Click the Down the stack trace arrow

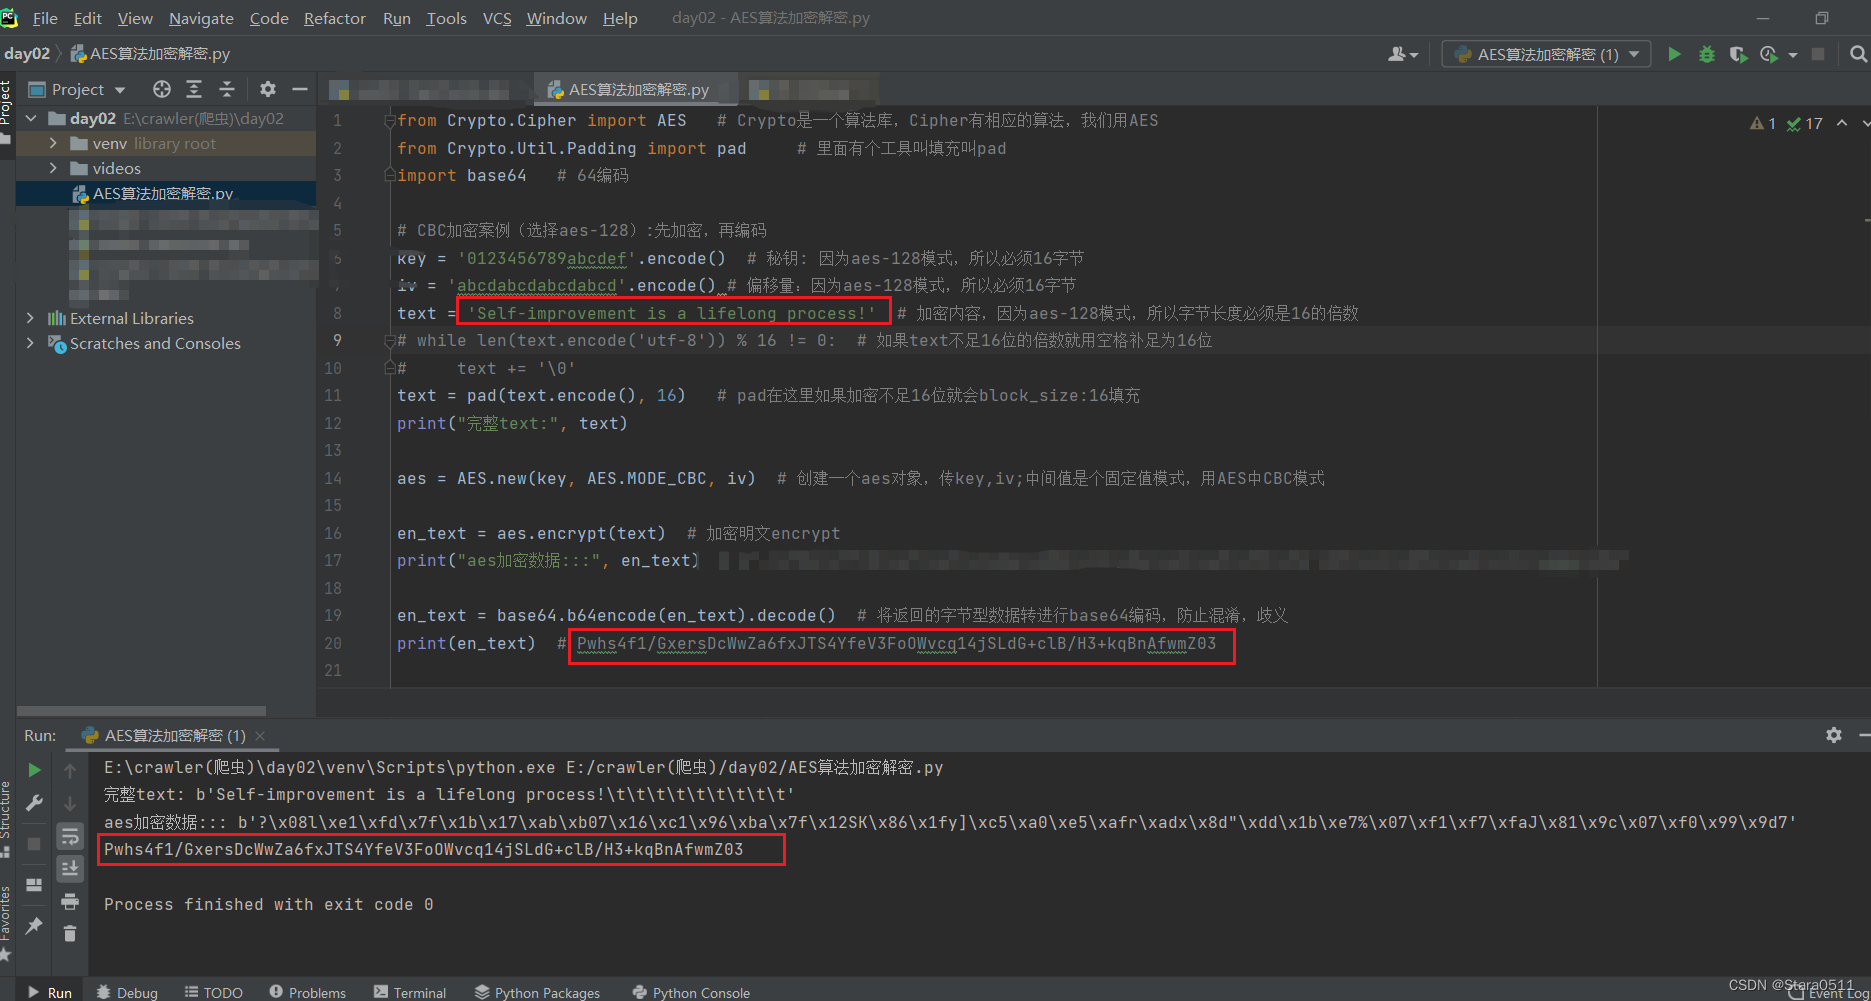[x=70, y=803]
